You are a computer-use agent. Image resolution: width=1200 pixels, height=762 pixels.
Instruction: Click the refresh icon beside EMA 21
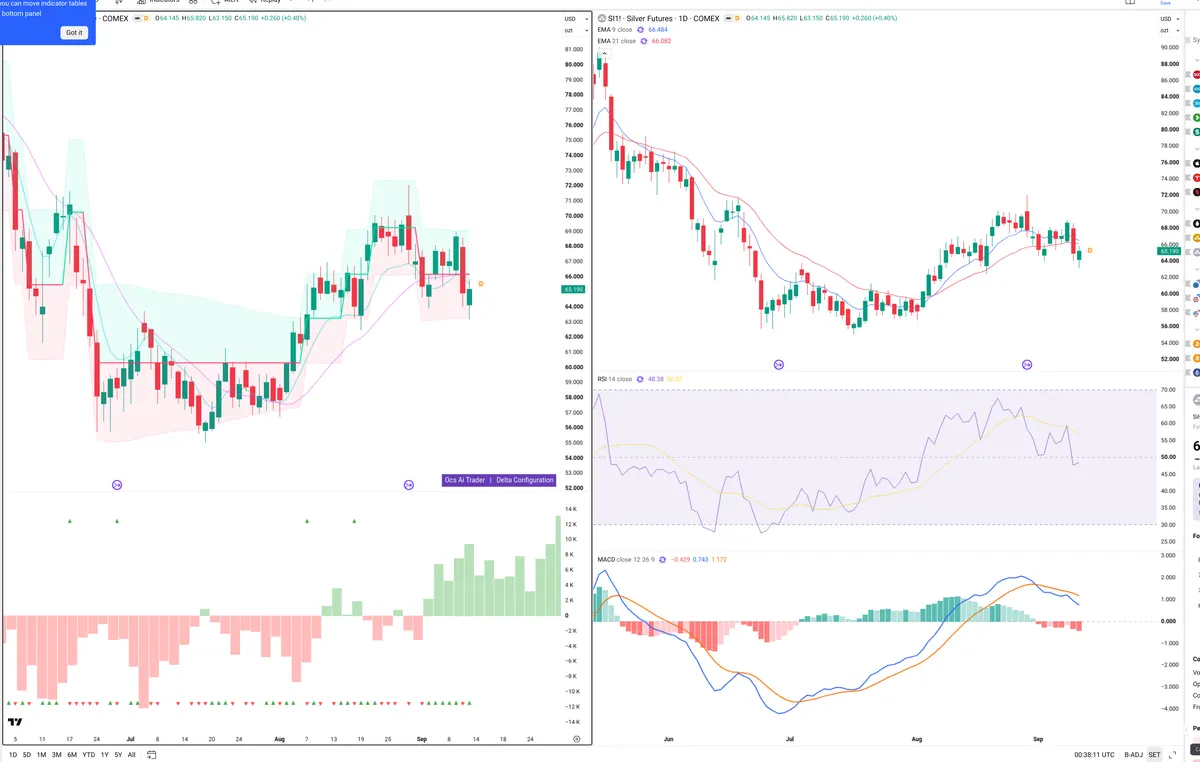coord(644,41)
